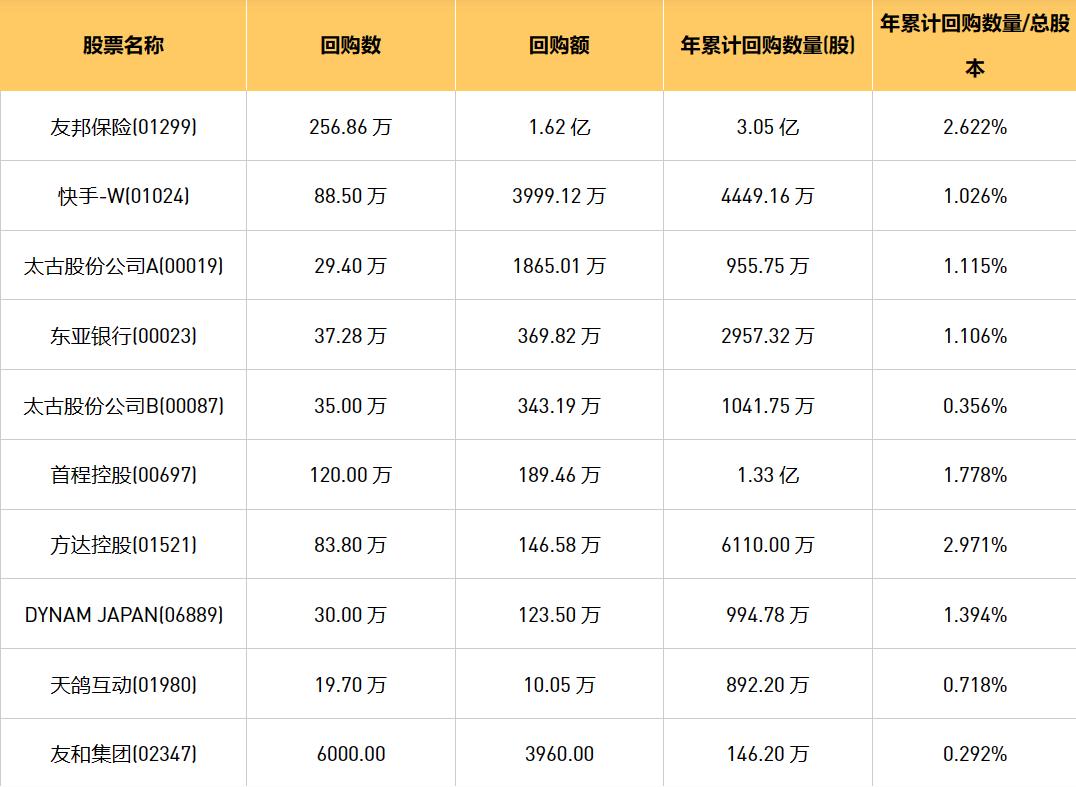Open the 太古股份公司A(00019) entry
The width and height of the screenshot is (1076, 787).
point(123,266)
